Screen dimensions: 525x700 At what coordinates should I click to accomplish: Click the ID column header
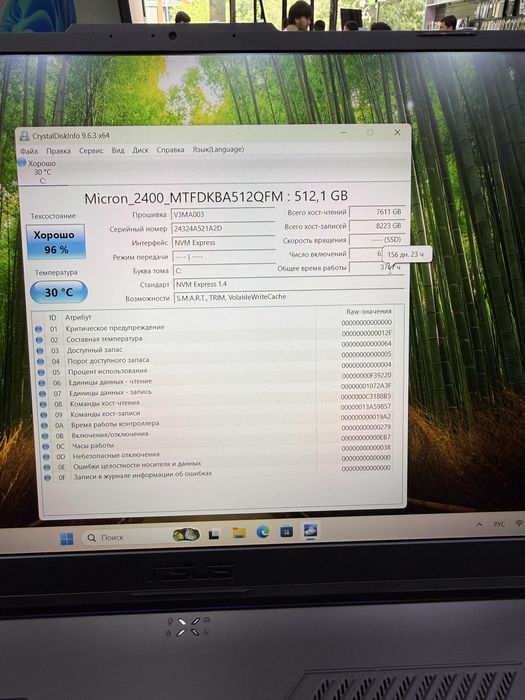[x=53, y=317]
